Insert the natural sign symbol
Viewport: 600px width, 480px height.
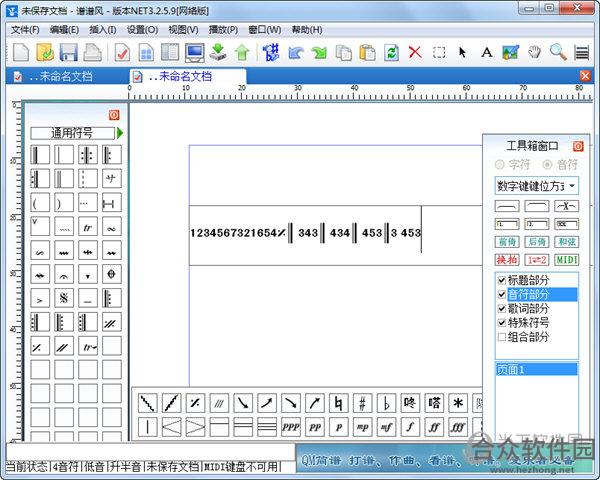pyautogui.click(x=338, y=403)
